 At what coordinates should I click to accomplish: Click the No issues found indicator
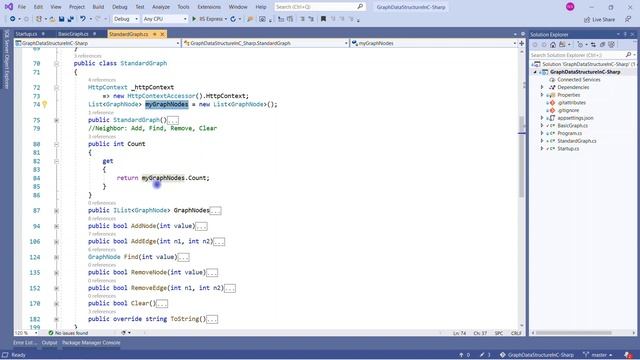[x=68, y=333]
